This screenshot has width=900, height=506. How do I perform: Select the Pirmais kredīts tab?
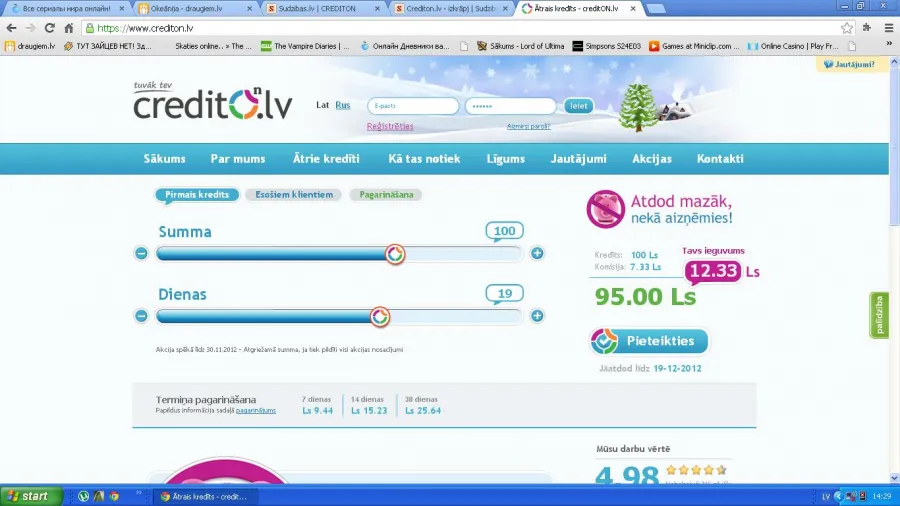(x=197, y=194)
